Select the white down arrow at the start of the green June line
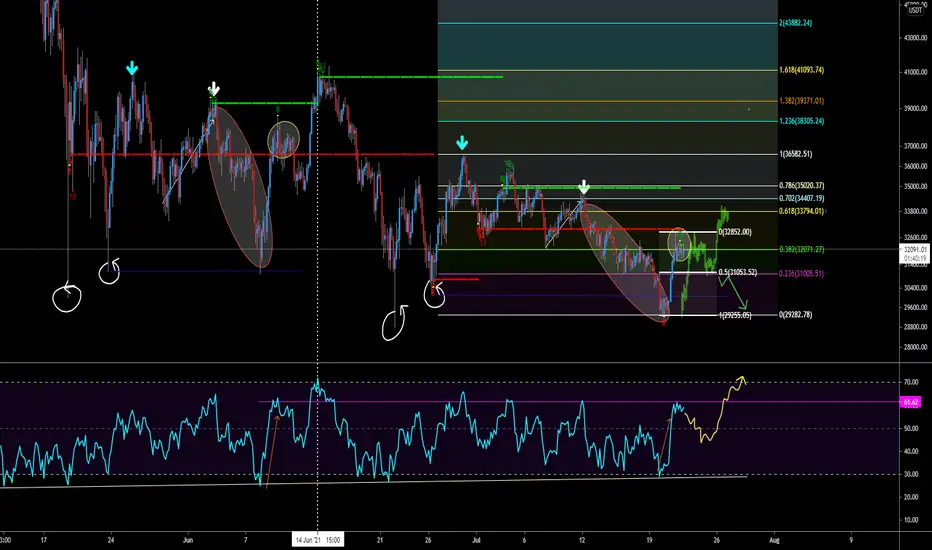 tap(214, 90)
